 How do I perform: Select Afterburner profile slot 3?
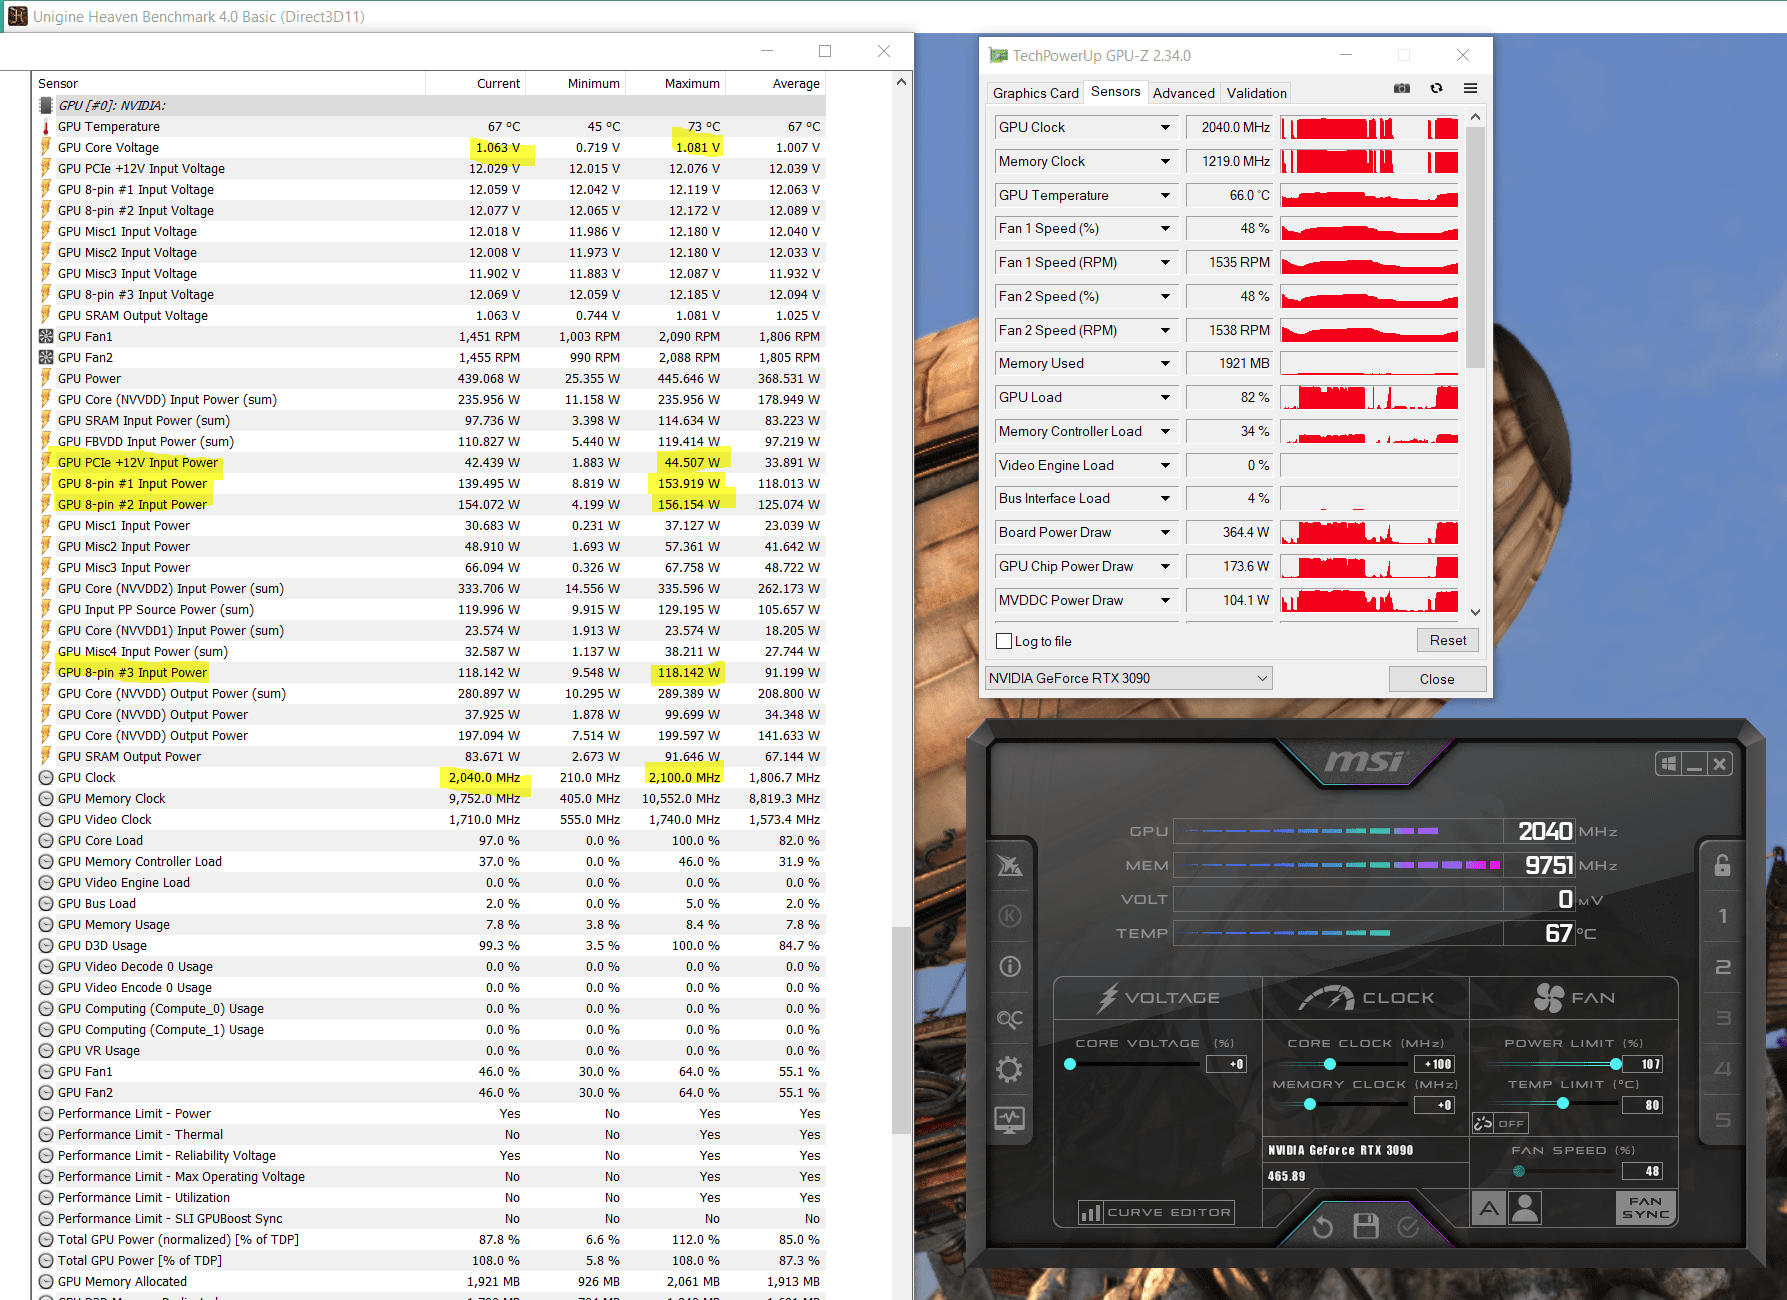pyautogui.click(x=1722, y=1018)
